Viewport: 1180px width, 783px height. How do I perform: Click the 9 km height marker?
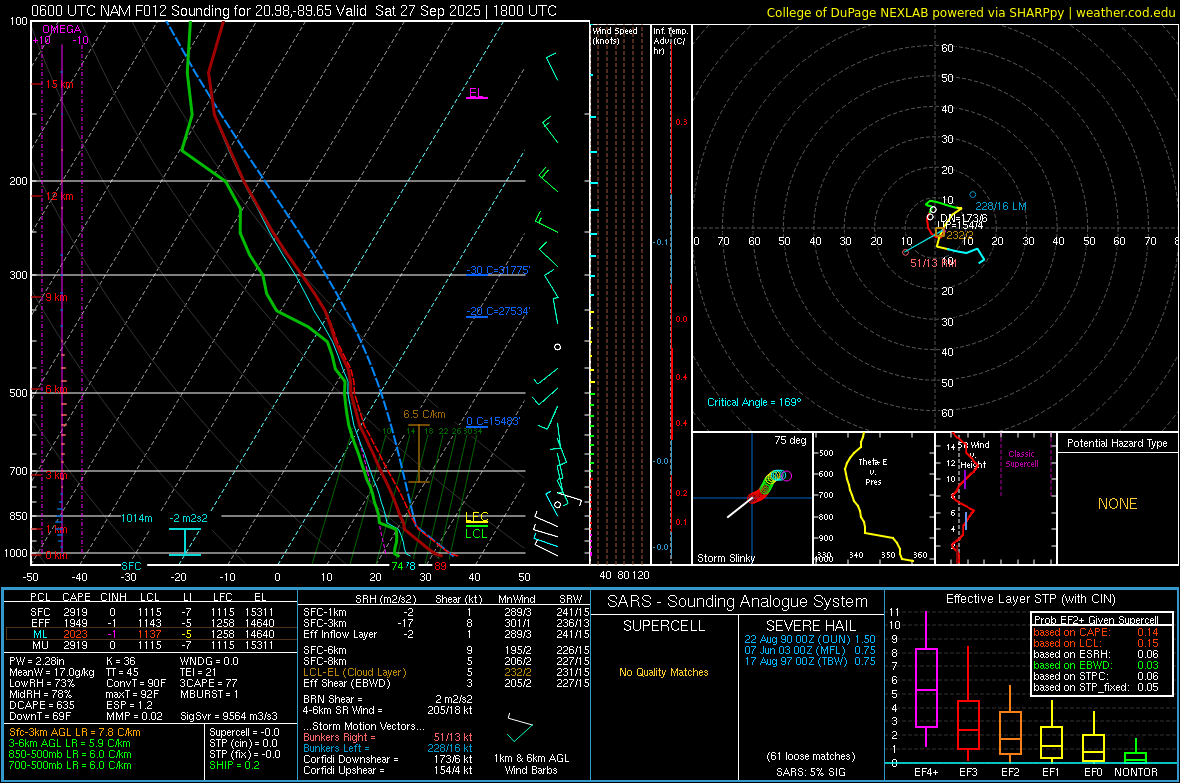tap(56, 297)
